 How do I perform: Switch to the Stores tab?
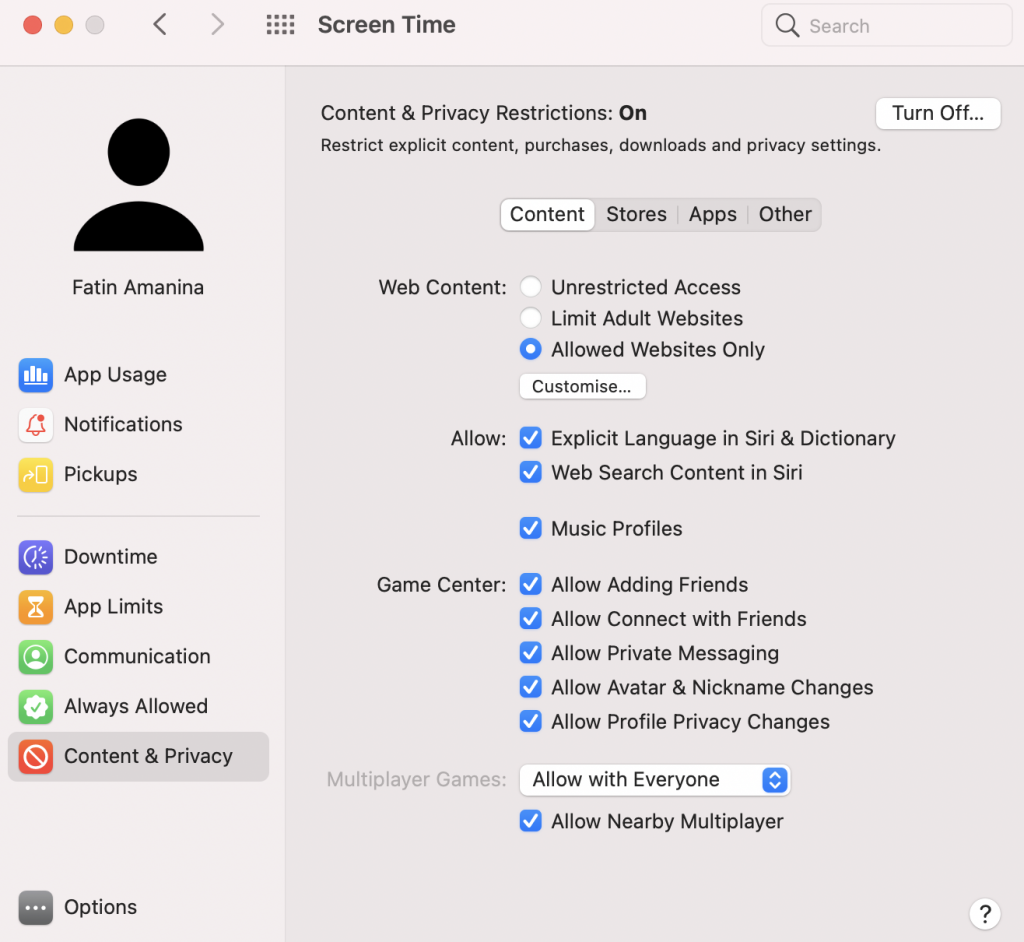click(x=636, y=215)
